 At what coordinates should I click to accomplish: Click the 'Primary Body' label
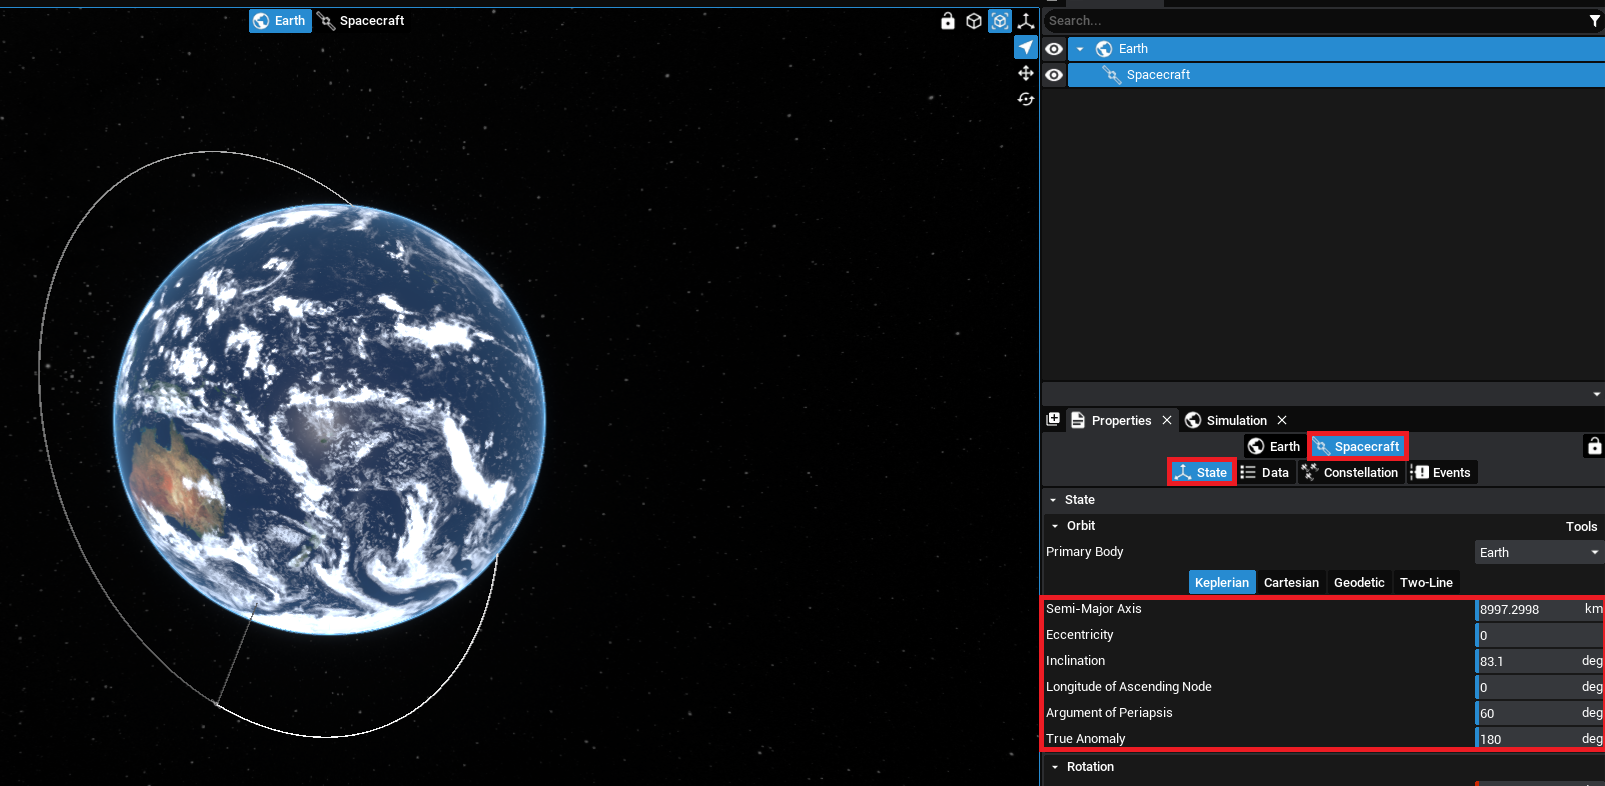(1084, 552)
